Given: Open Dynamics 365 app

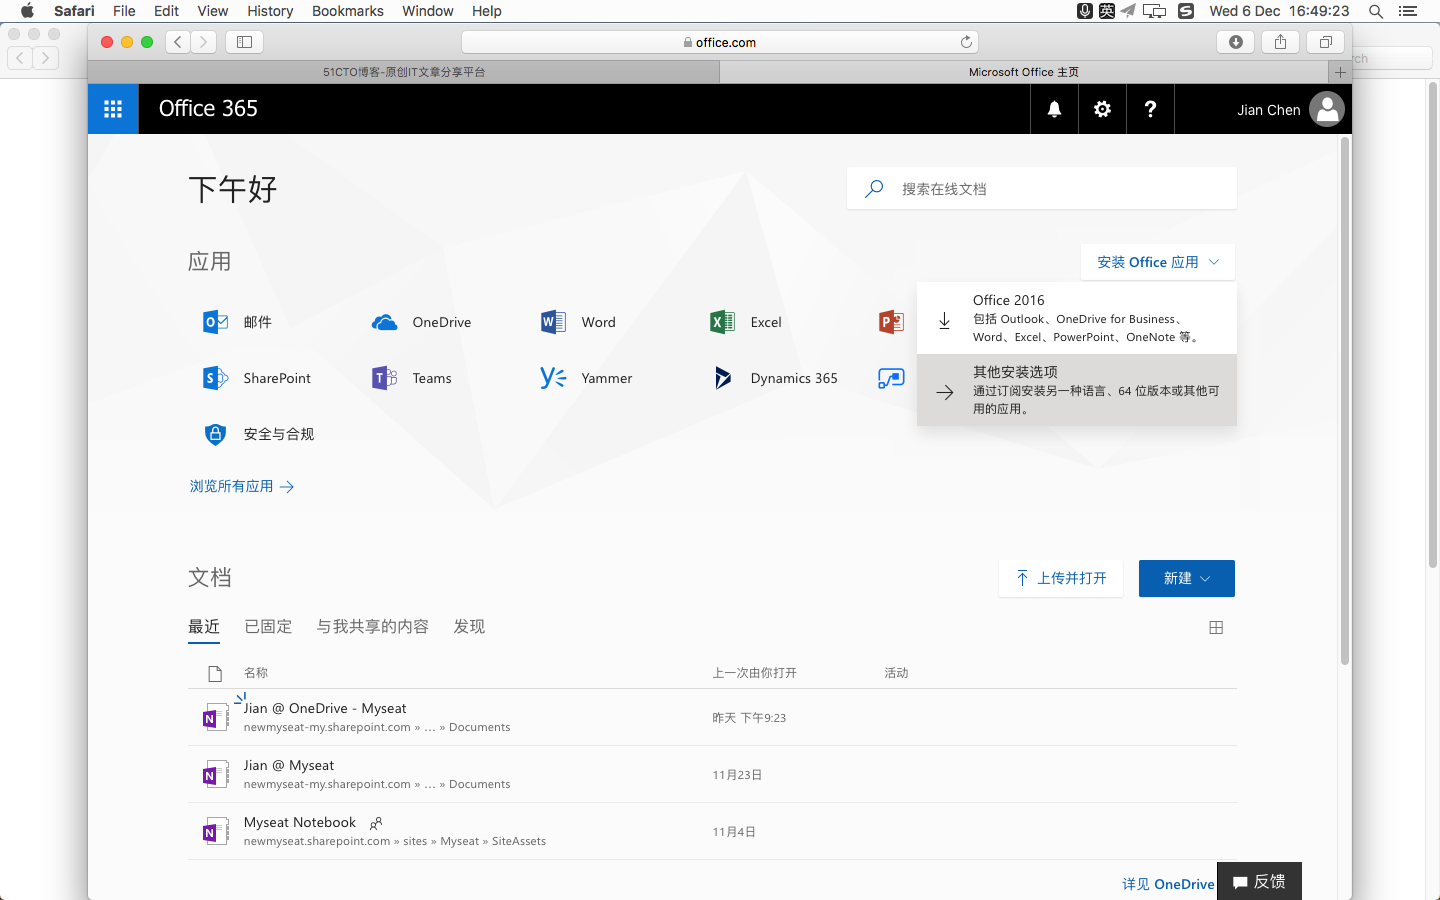Looking at the screenshot, I should (774, 378).
